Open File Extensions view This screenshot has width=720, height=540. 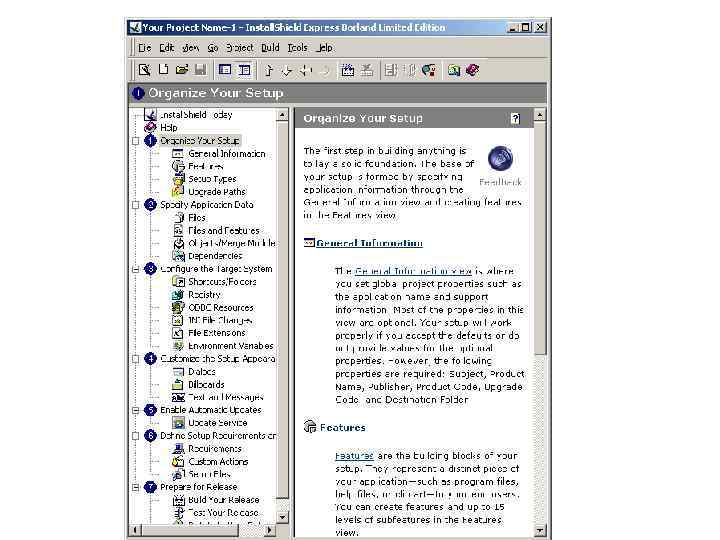(217, 333)
